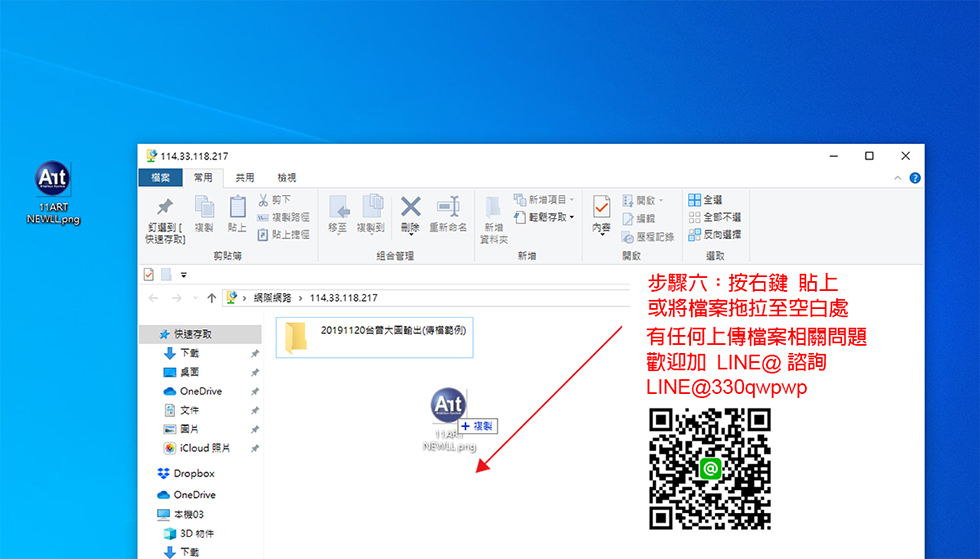Click the 內容 properties checkmark icon
This screenshot has width=980, height=559.
601,207
